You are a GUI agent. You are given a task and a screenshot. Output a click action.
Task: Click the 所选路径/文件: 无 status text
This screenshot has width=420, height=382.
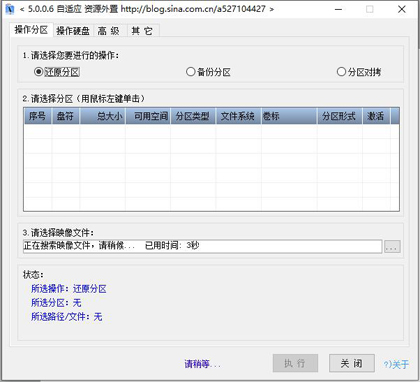(x=67, y=316)
